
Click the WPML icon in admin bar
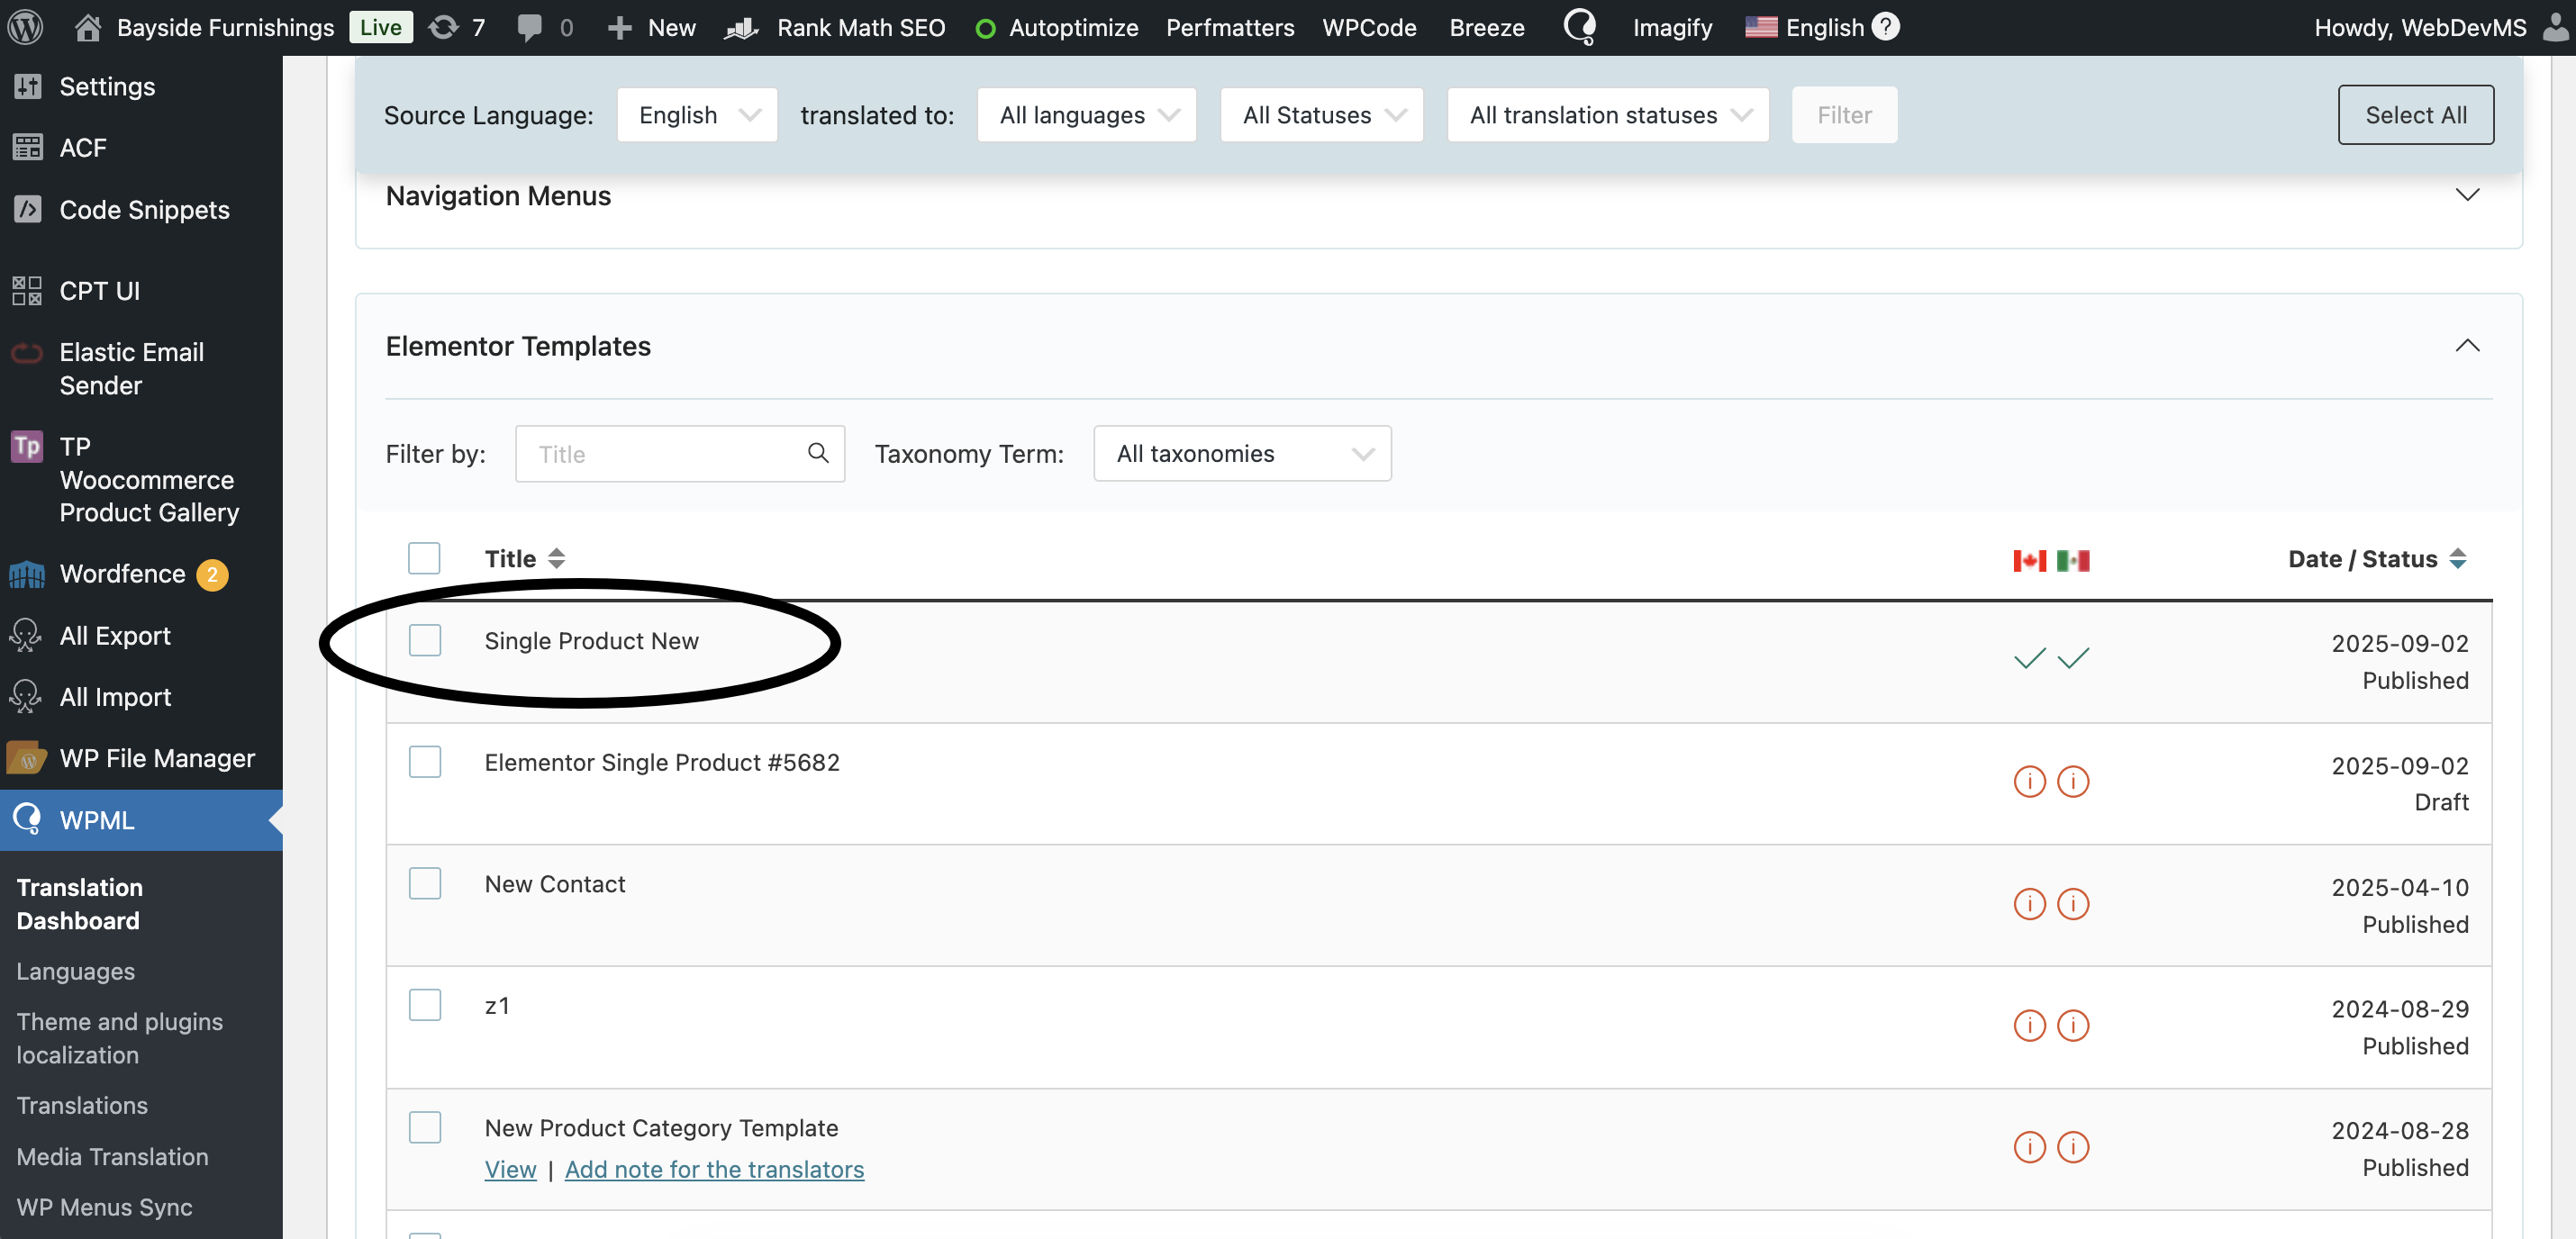(x=1579, y=27)
